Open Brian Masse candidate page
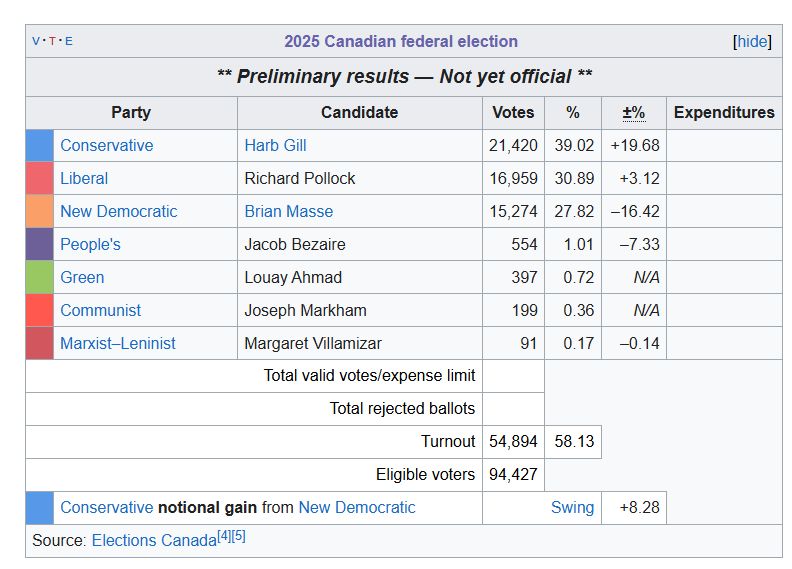 (x=288, y=211)
